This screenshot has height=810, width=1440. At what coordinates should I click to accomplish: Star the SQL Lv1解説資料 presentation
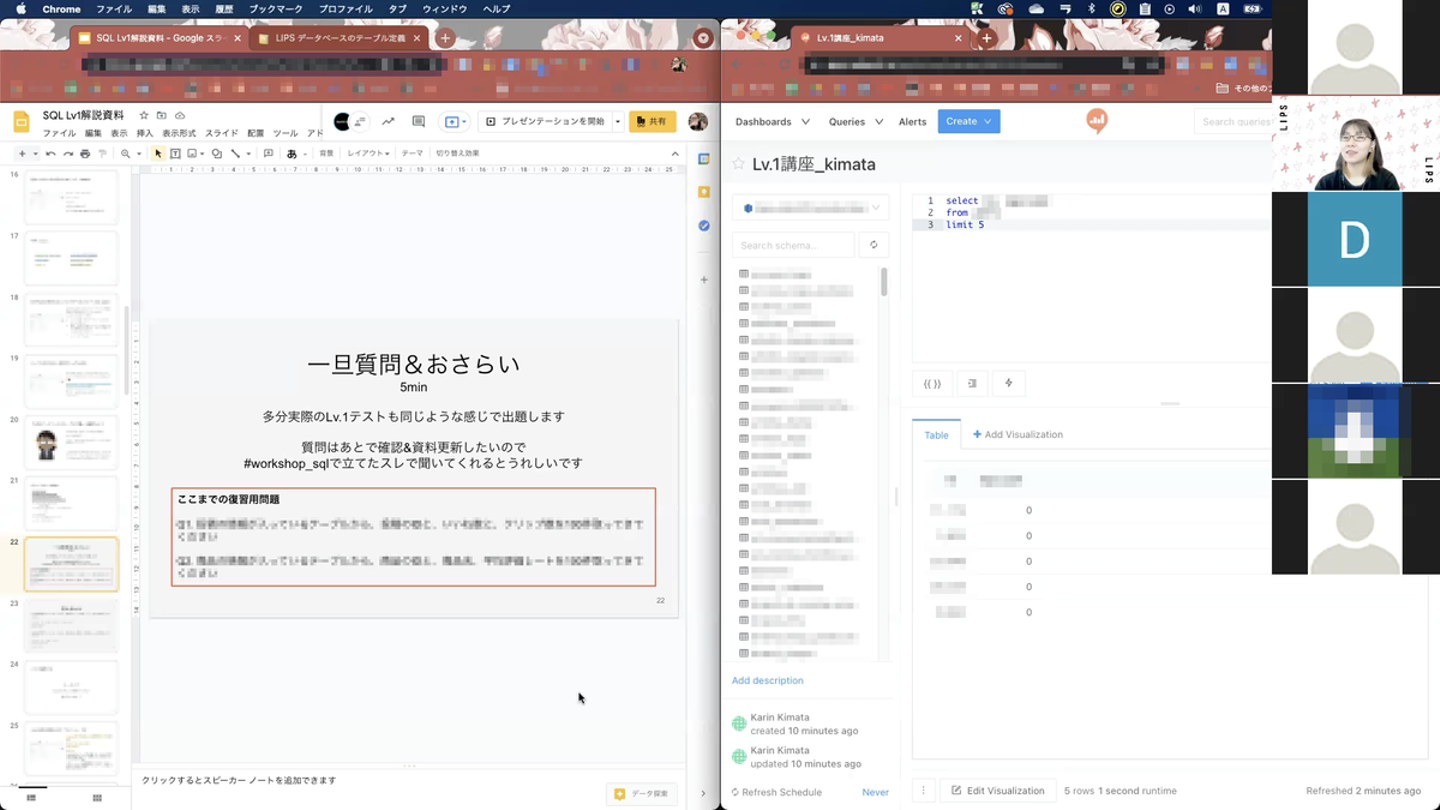tap(144, 116)
